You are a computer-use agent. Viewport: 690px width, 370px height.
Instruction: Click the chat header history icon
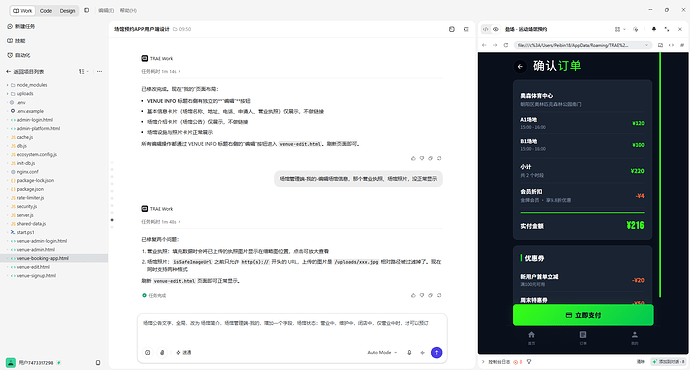451,29
